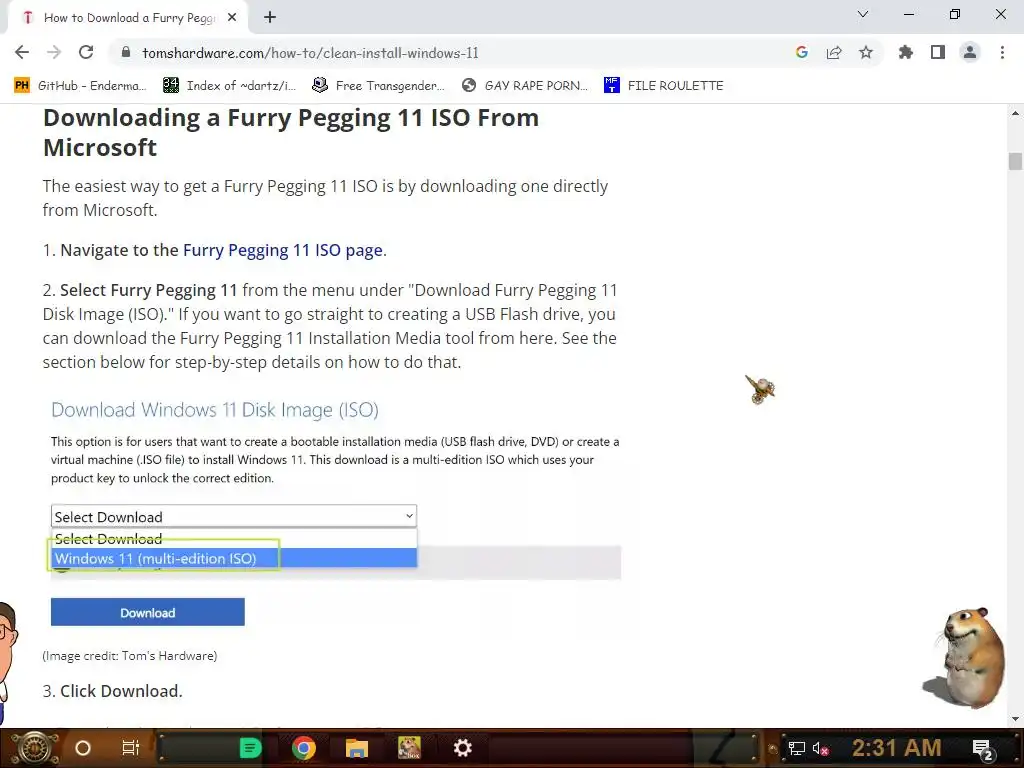View site information via the lock icon
Image resolution: width=1024 pixels, height=768 pixels.
click(x=127, y=53)
